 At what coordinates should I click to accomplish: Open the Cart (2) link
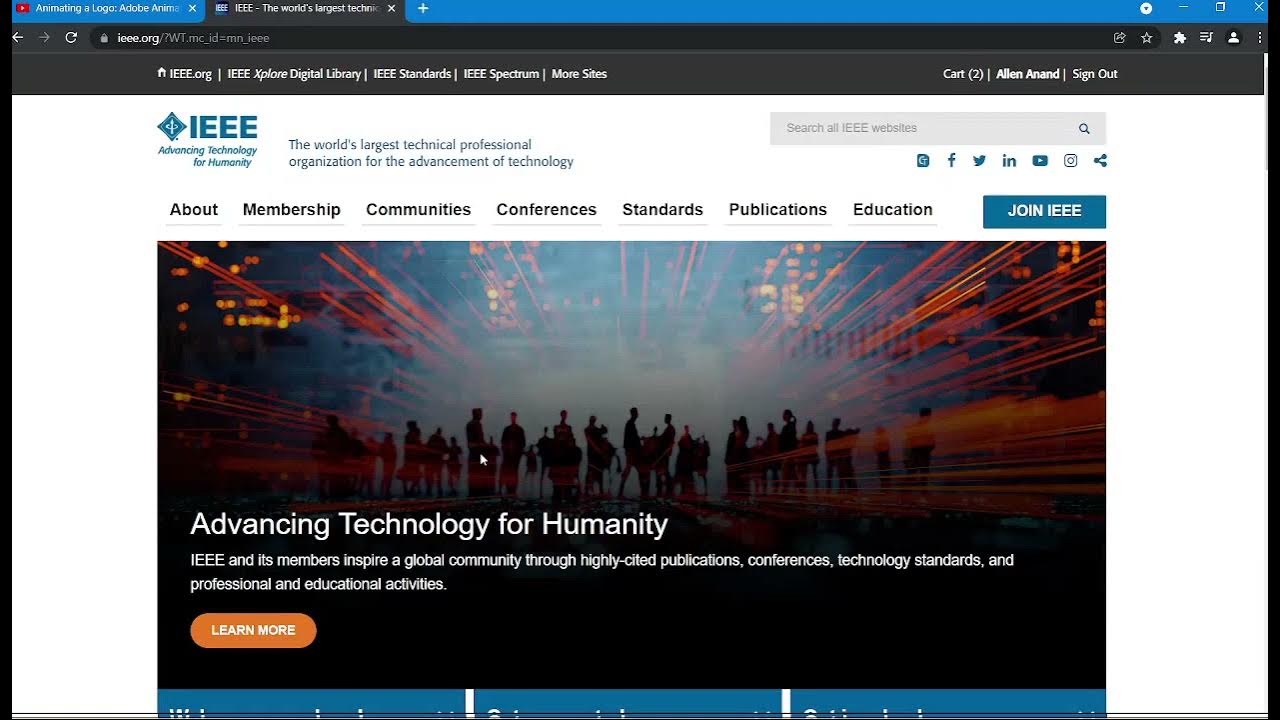[x=963, y=74]
